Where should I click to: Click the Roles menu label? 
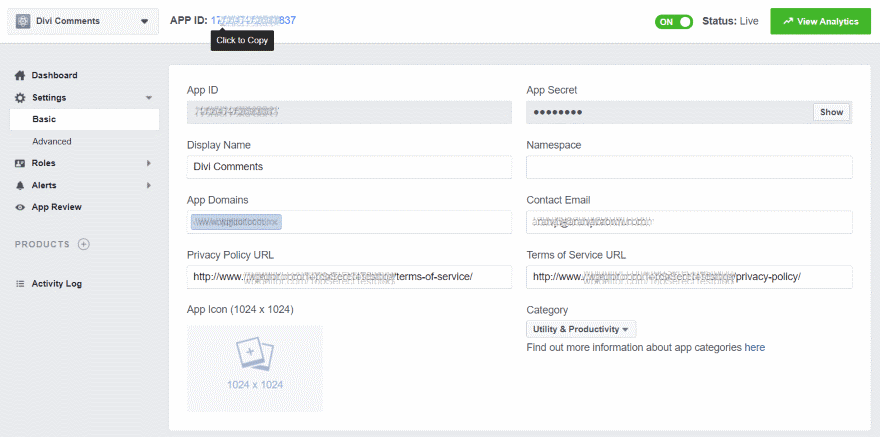point(44,163)
